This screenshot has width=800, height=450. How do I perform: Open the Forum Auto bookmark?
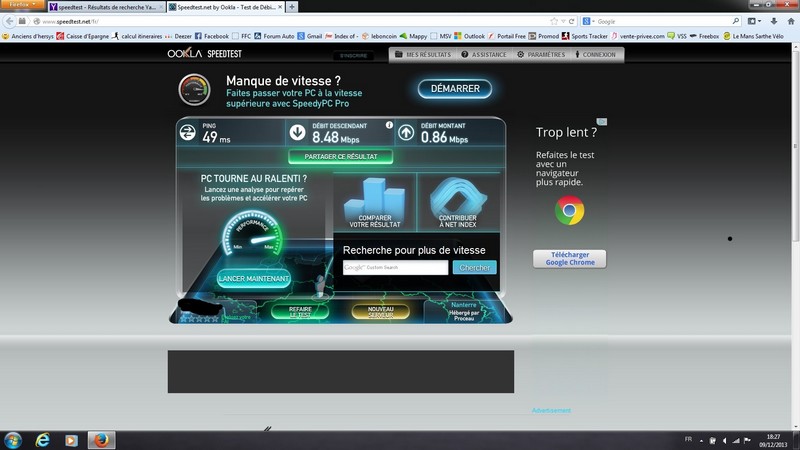coord(274,36)
